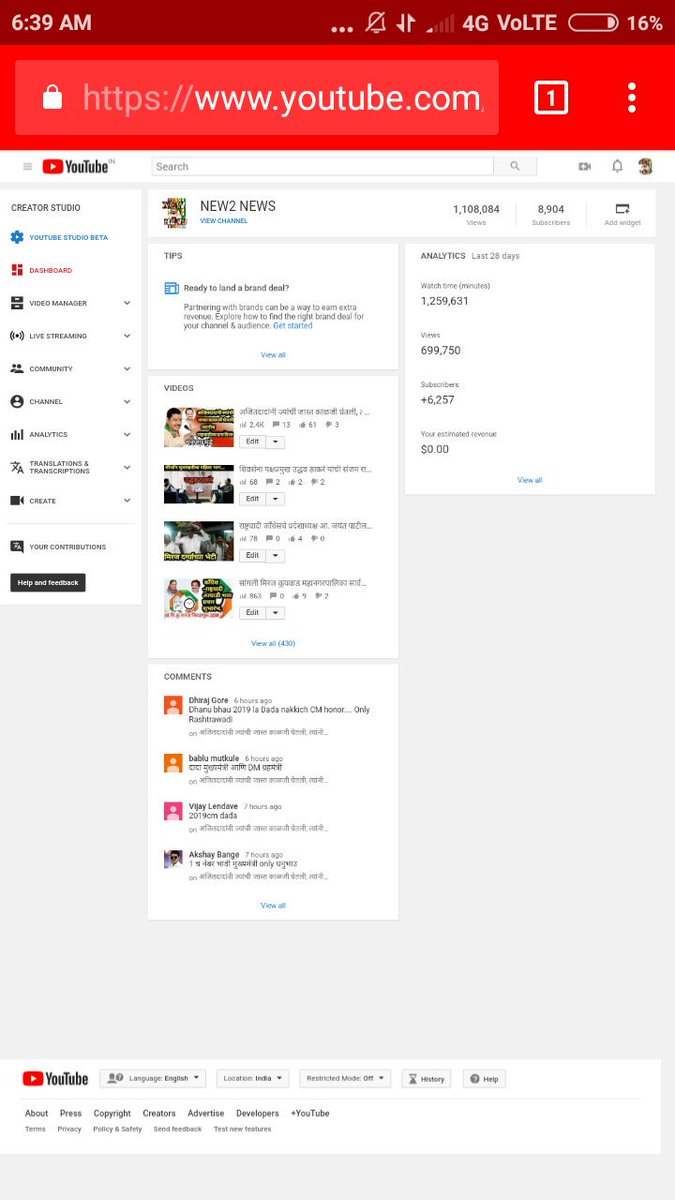
Task: Click Policy & Safety footer link
Action: [118, 1129]
